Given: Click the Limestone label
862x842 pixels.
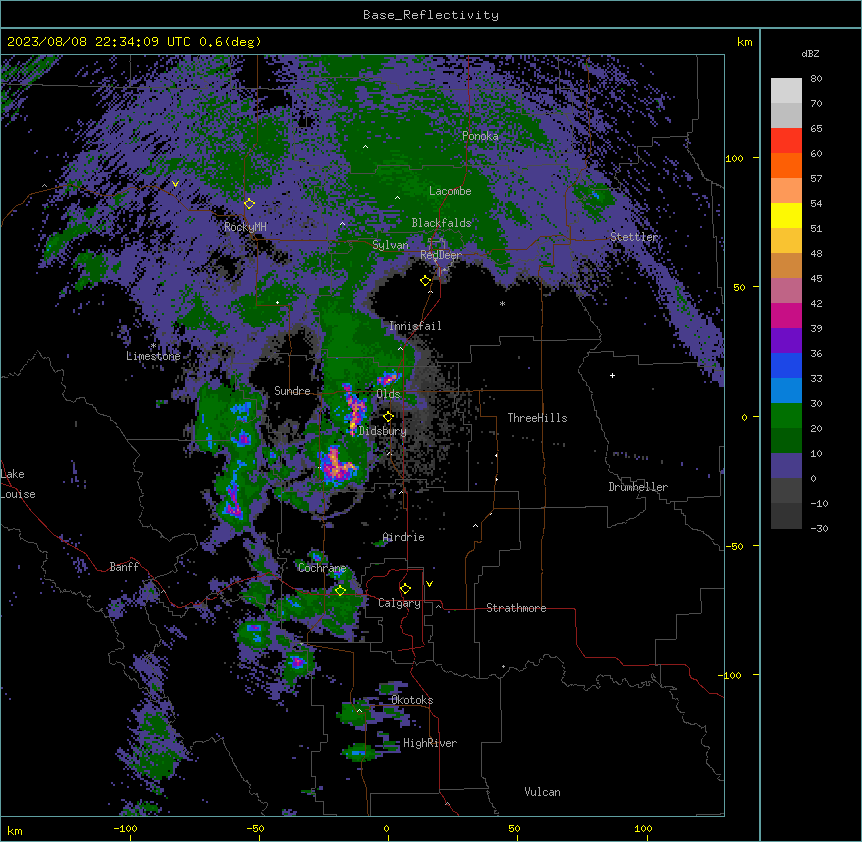Looking at the screenshot, I should tap(153, 356).
